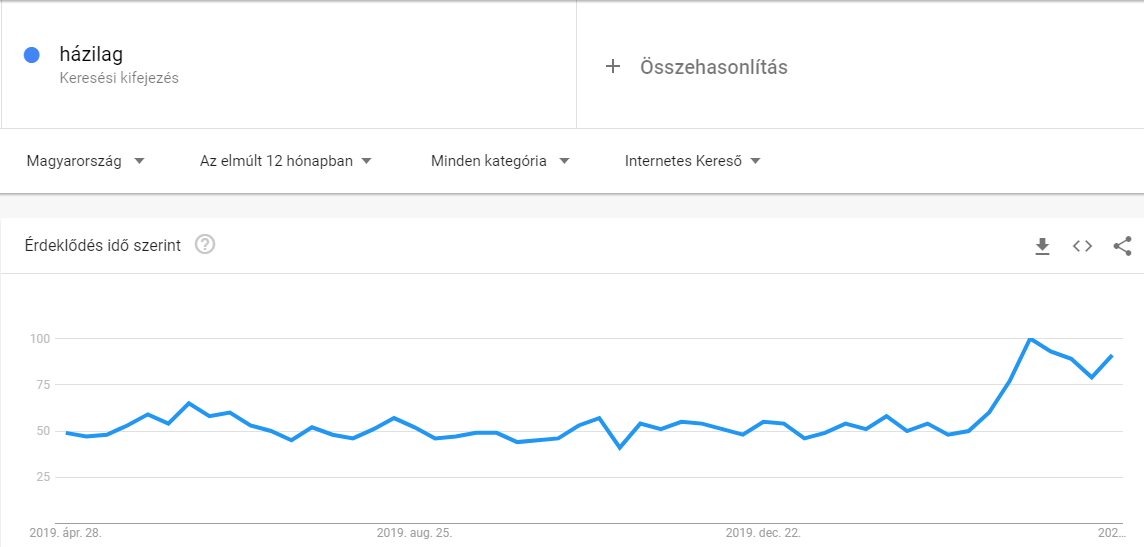This screenshot has height=547, width=1144.
Task: Expand the Minden kategória dropdown
Action: coord(500,161)
